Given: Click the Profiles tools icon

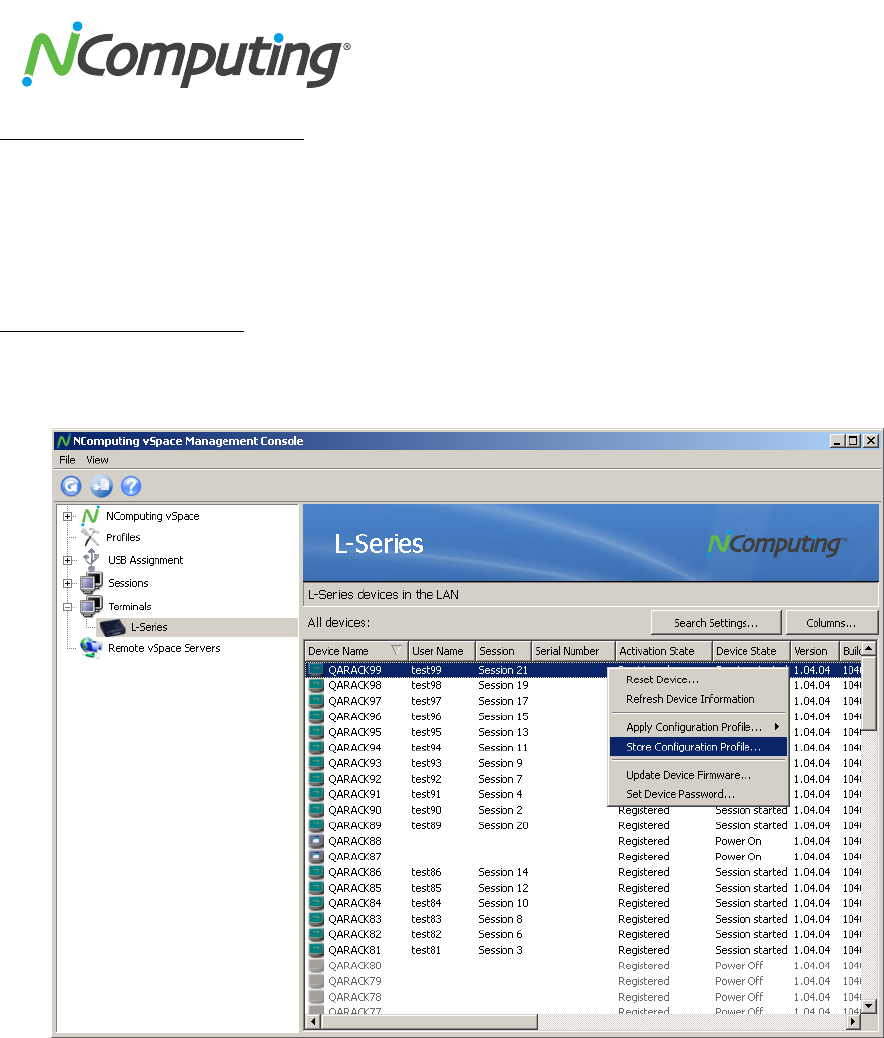Looking at the screenshot, I should (x=90, y=537).
